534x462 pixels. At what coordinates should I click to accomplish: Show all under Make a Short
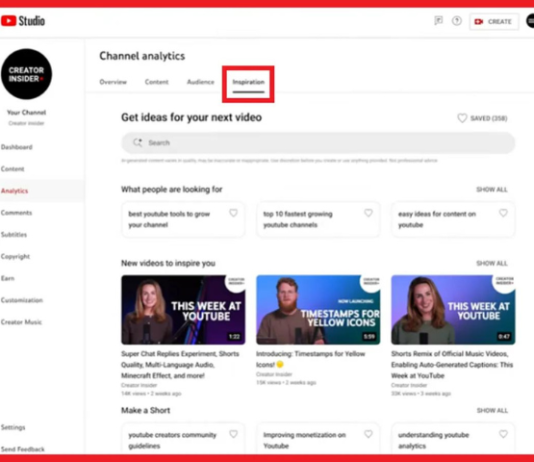[492, 410]
